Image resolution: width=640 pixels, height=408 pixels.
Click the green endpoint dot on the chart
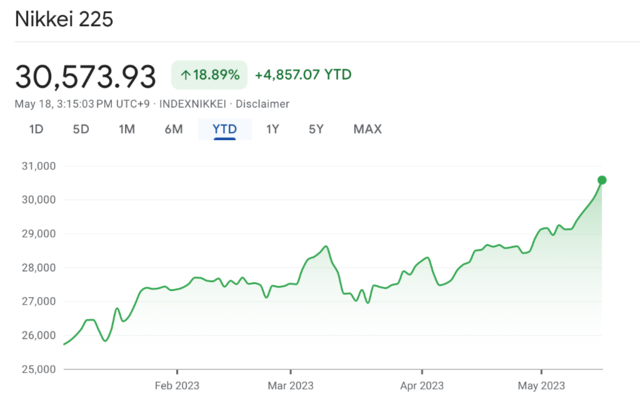(602, 180)
